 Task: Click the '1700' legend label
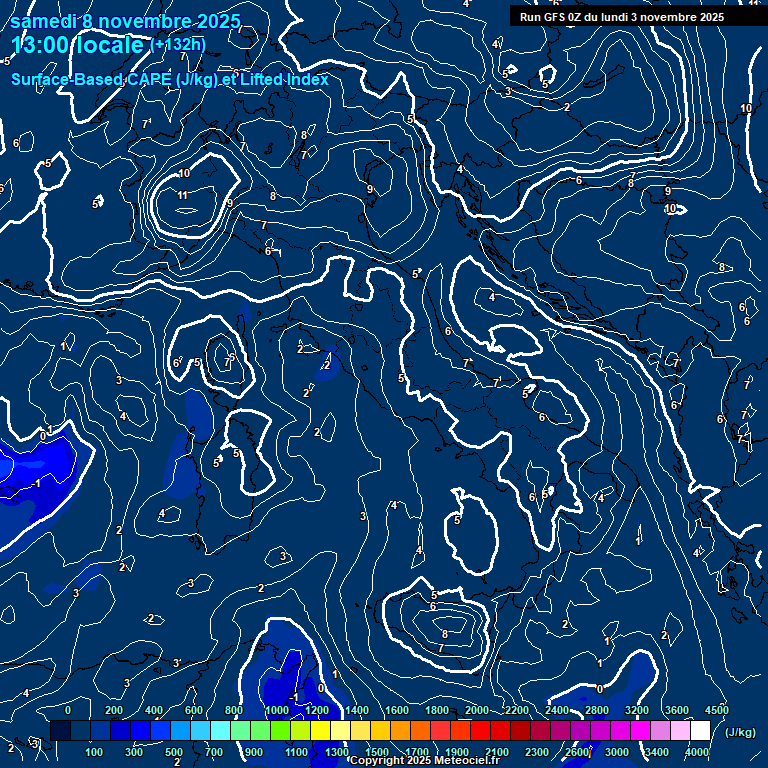pyautogui.click(x=417, y=752)
